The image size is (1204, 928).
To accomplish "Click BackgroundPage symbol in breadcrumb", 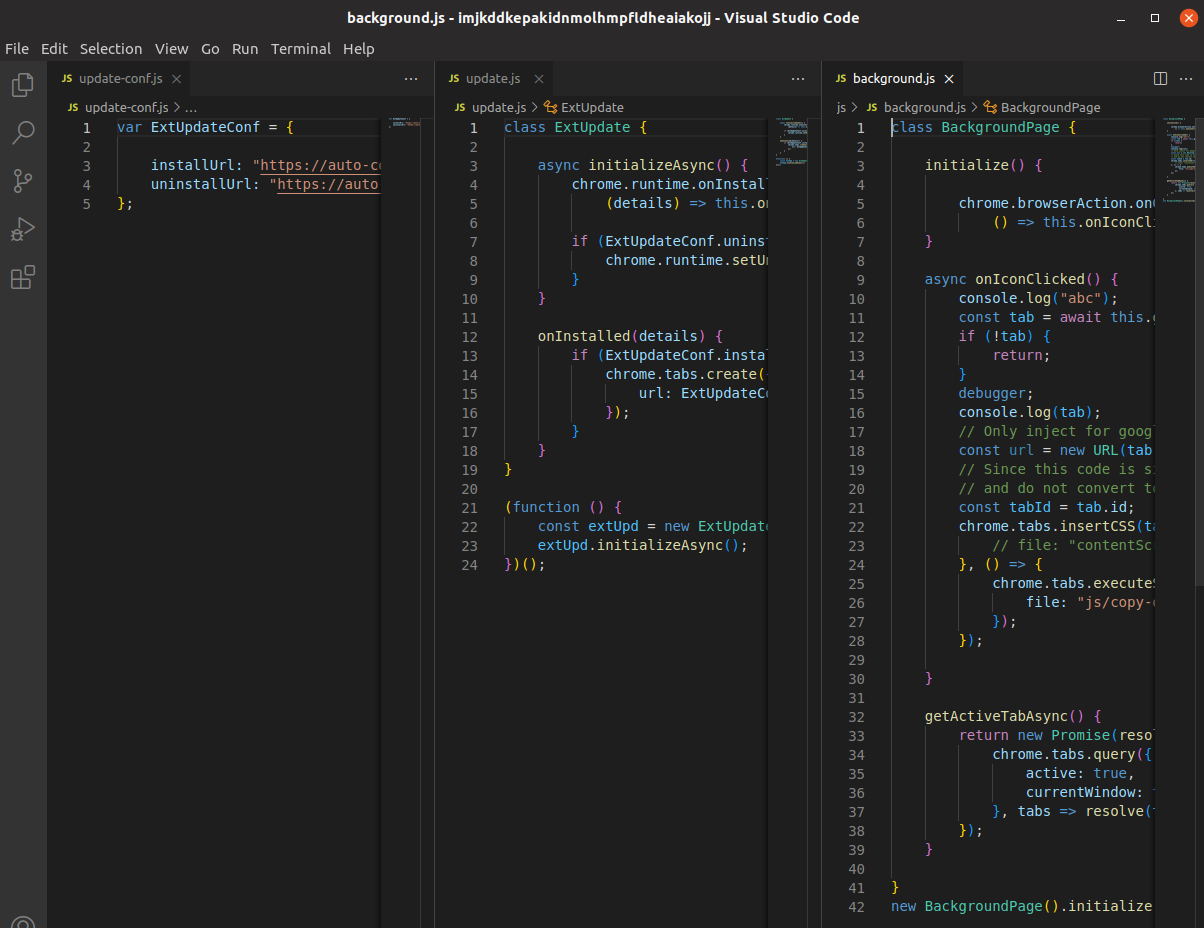I will pos(1042,107).
